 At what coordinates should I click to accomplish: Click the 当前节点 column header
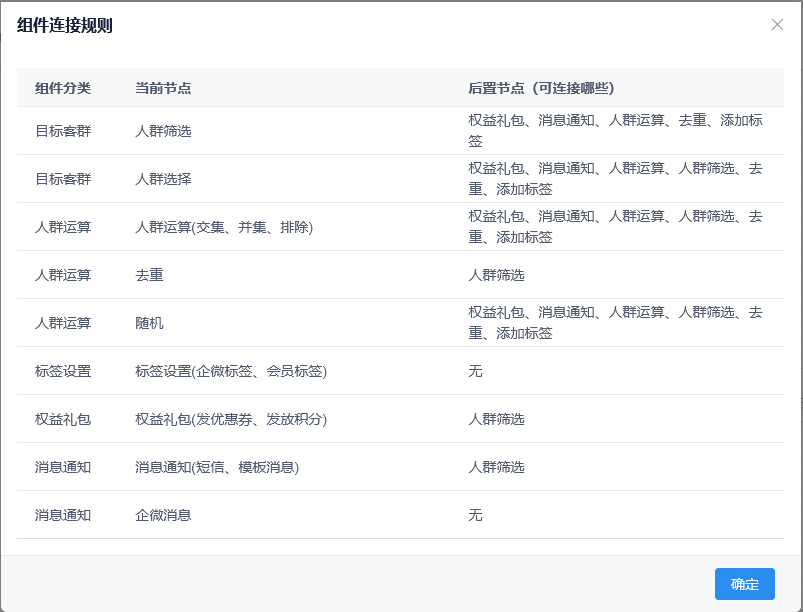point(163,88)
